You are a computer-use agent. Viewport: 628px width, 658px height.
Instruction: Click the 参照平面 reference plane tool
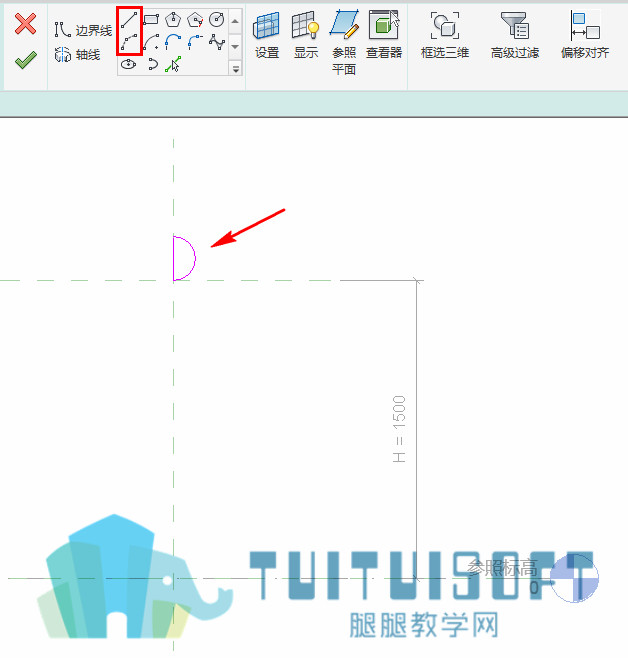point(344,42)
